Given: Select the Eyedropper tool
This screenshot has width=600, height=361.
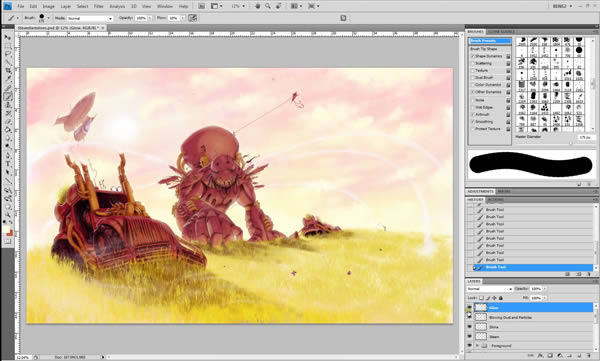Looking at the screenshot, I should pyautogui.click(x=7, y=79).
